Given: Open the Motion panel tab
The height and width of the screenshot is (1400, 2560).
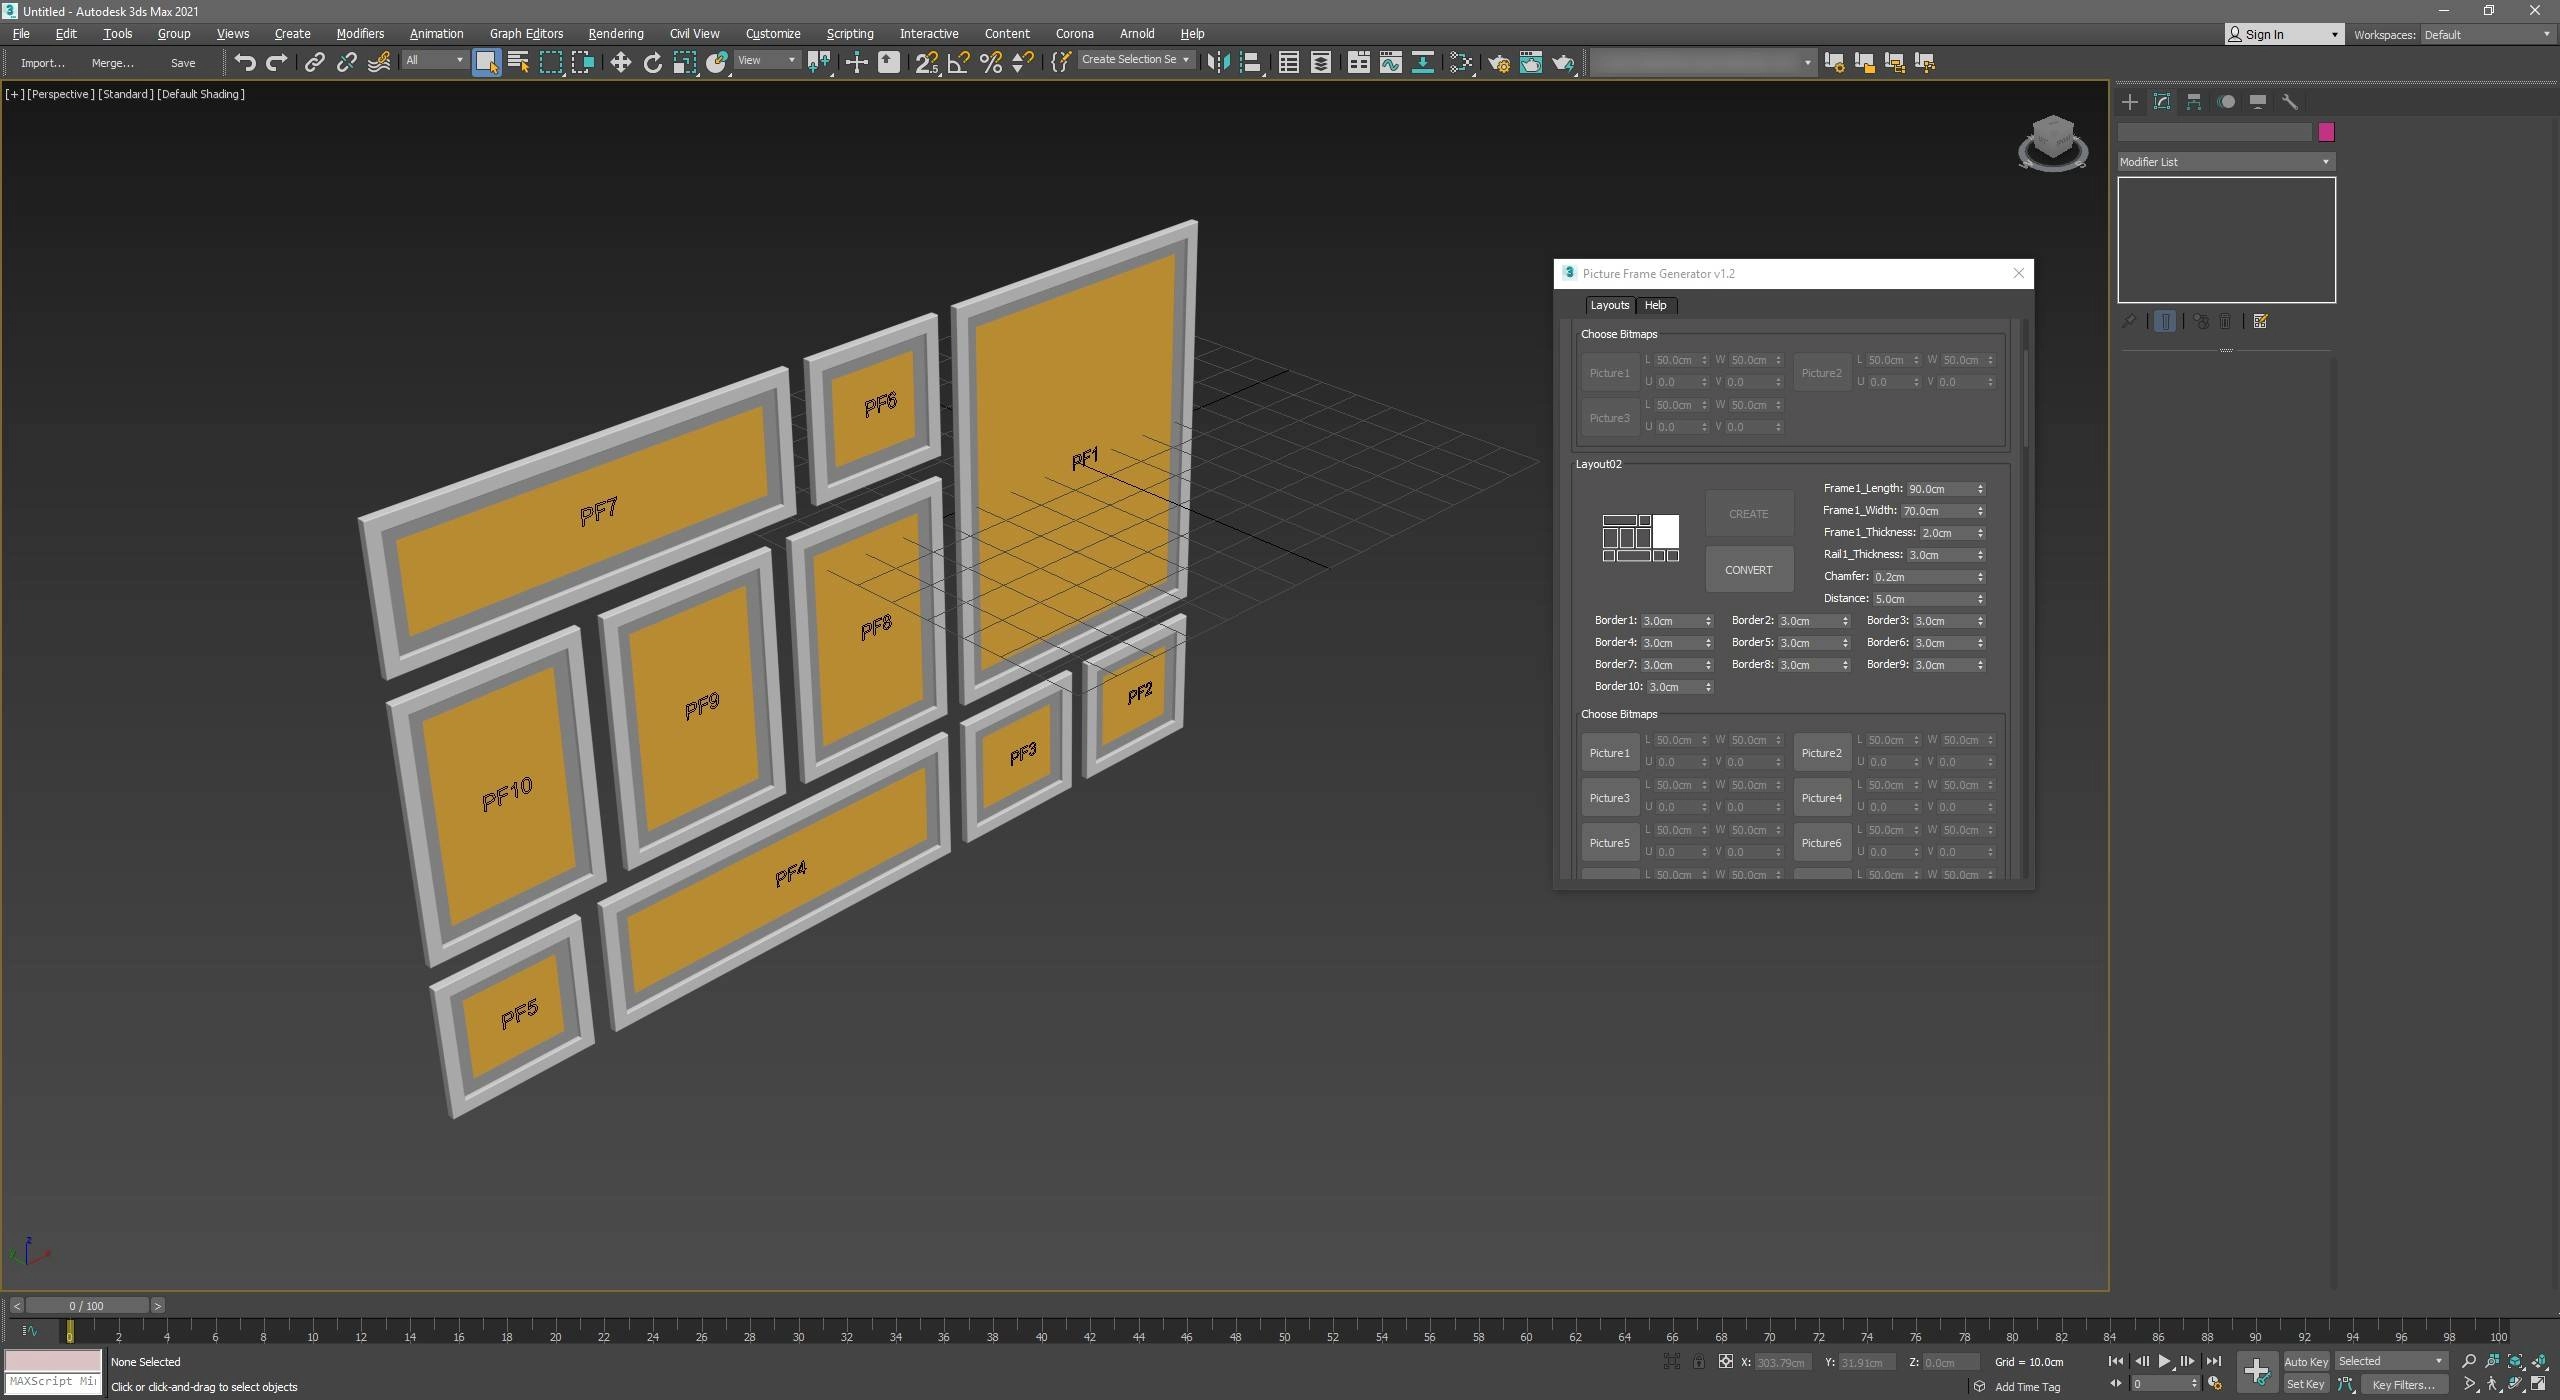Looking at the screenshot, I should 2226,102.
